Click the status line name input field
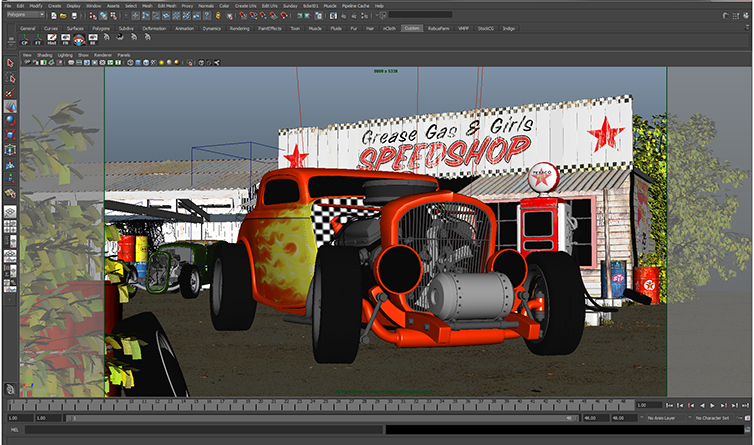This screenshot has width=754, height=445. tap(421, 15)
